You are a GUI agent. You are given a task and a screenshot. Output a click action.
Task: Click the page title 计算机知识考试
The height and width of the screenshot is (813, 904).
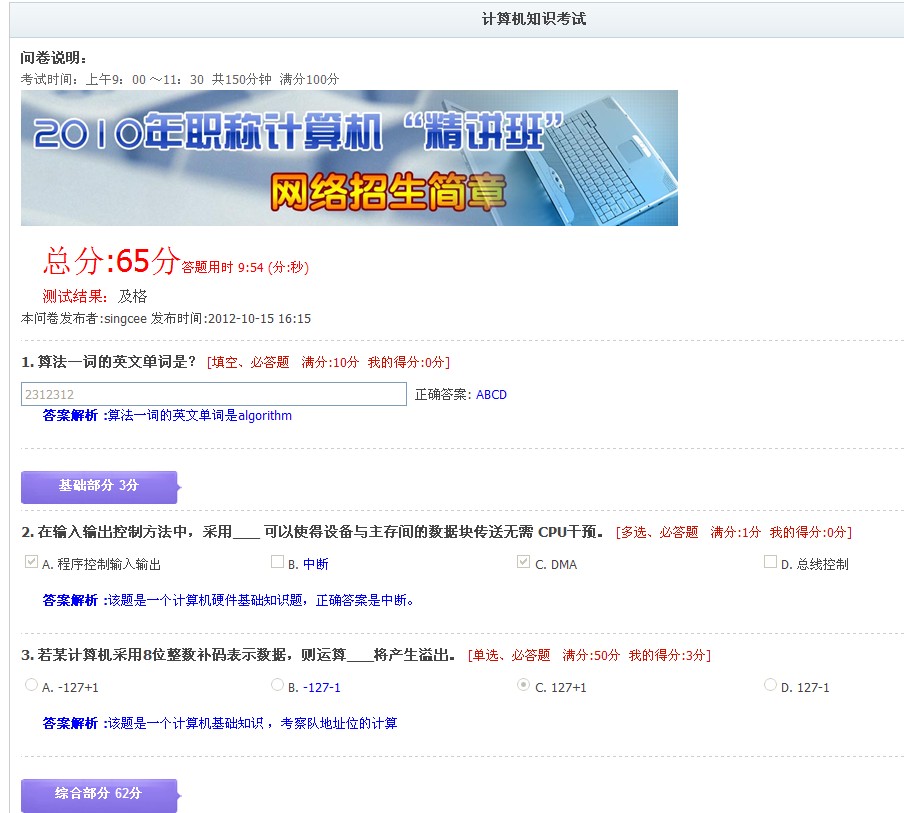point(534,19)
